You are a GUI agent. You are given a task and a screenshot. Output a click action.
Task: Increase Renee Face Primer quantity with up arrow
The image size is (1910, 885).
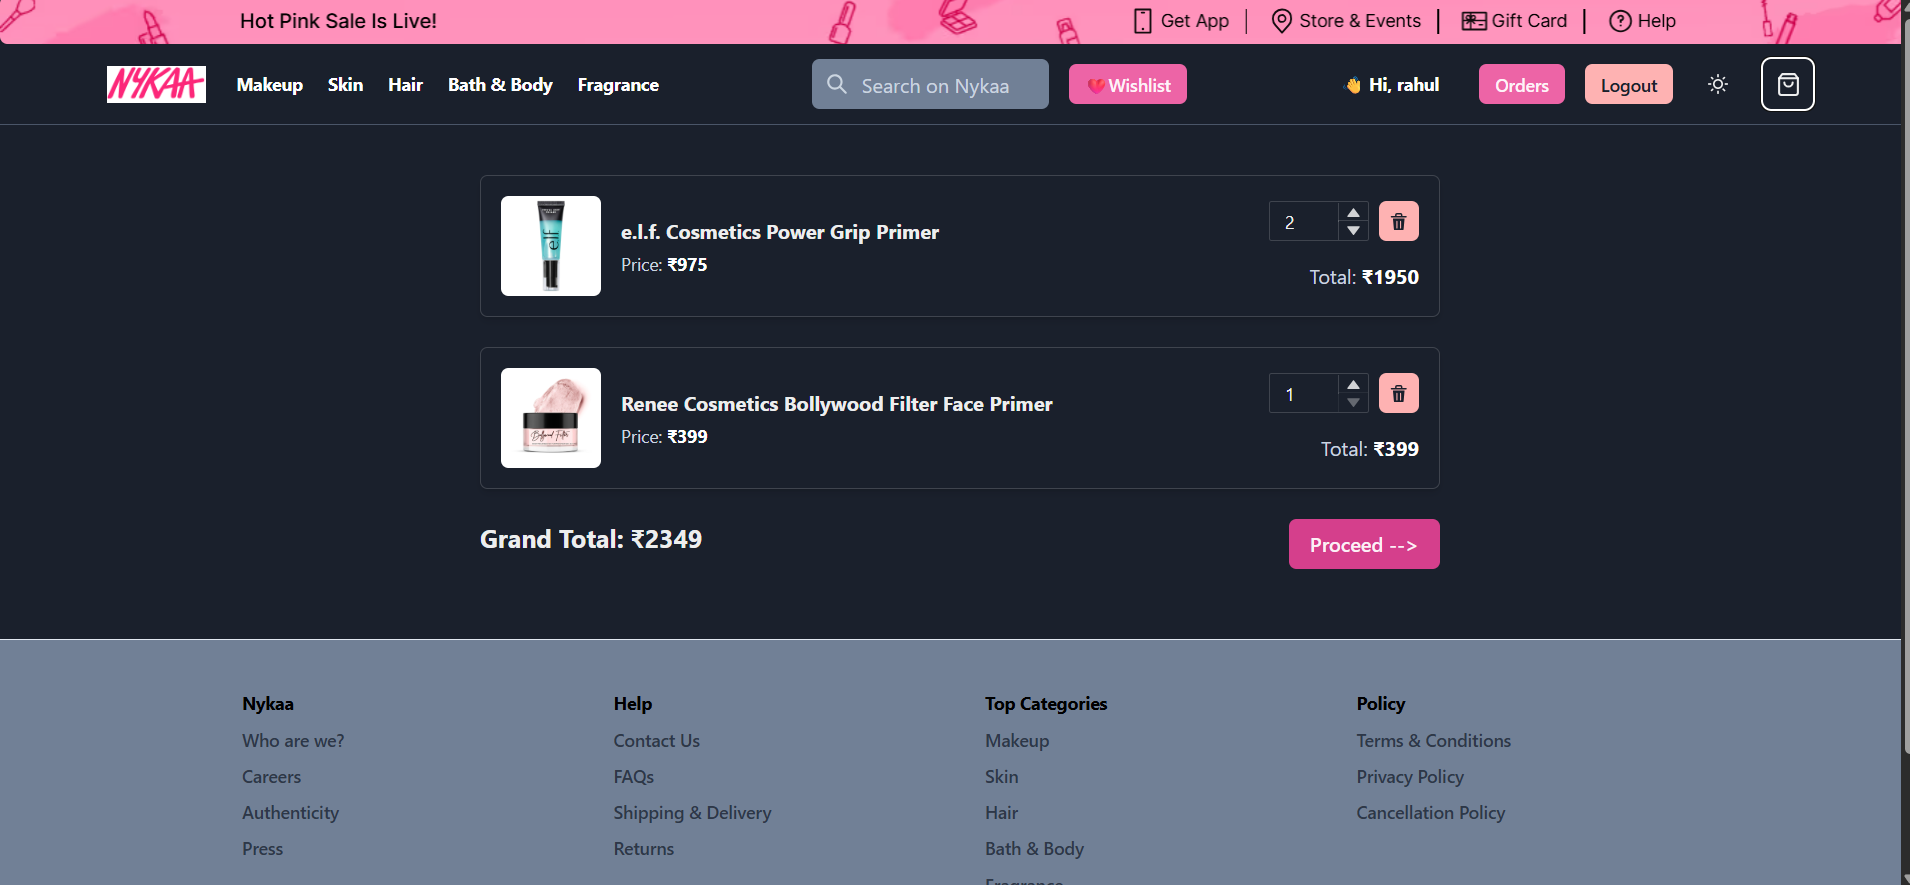click(1353, 384)
